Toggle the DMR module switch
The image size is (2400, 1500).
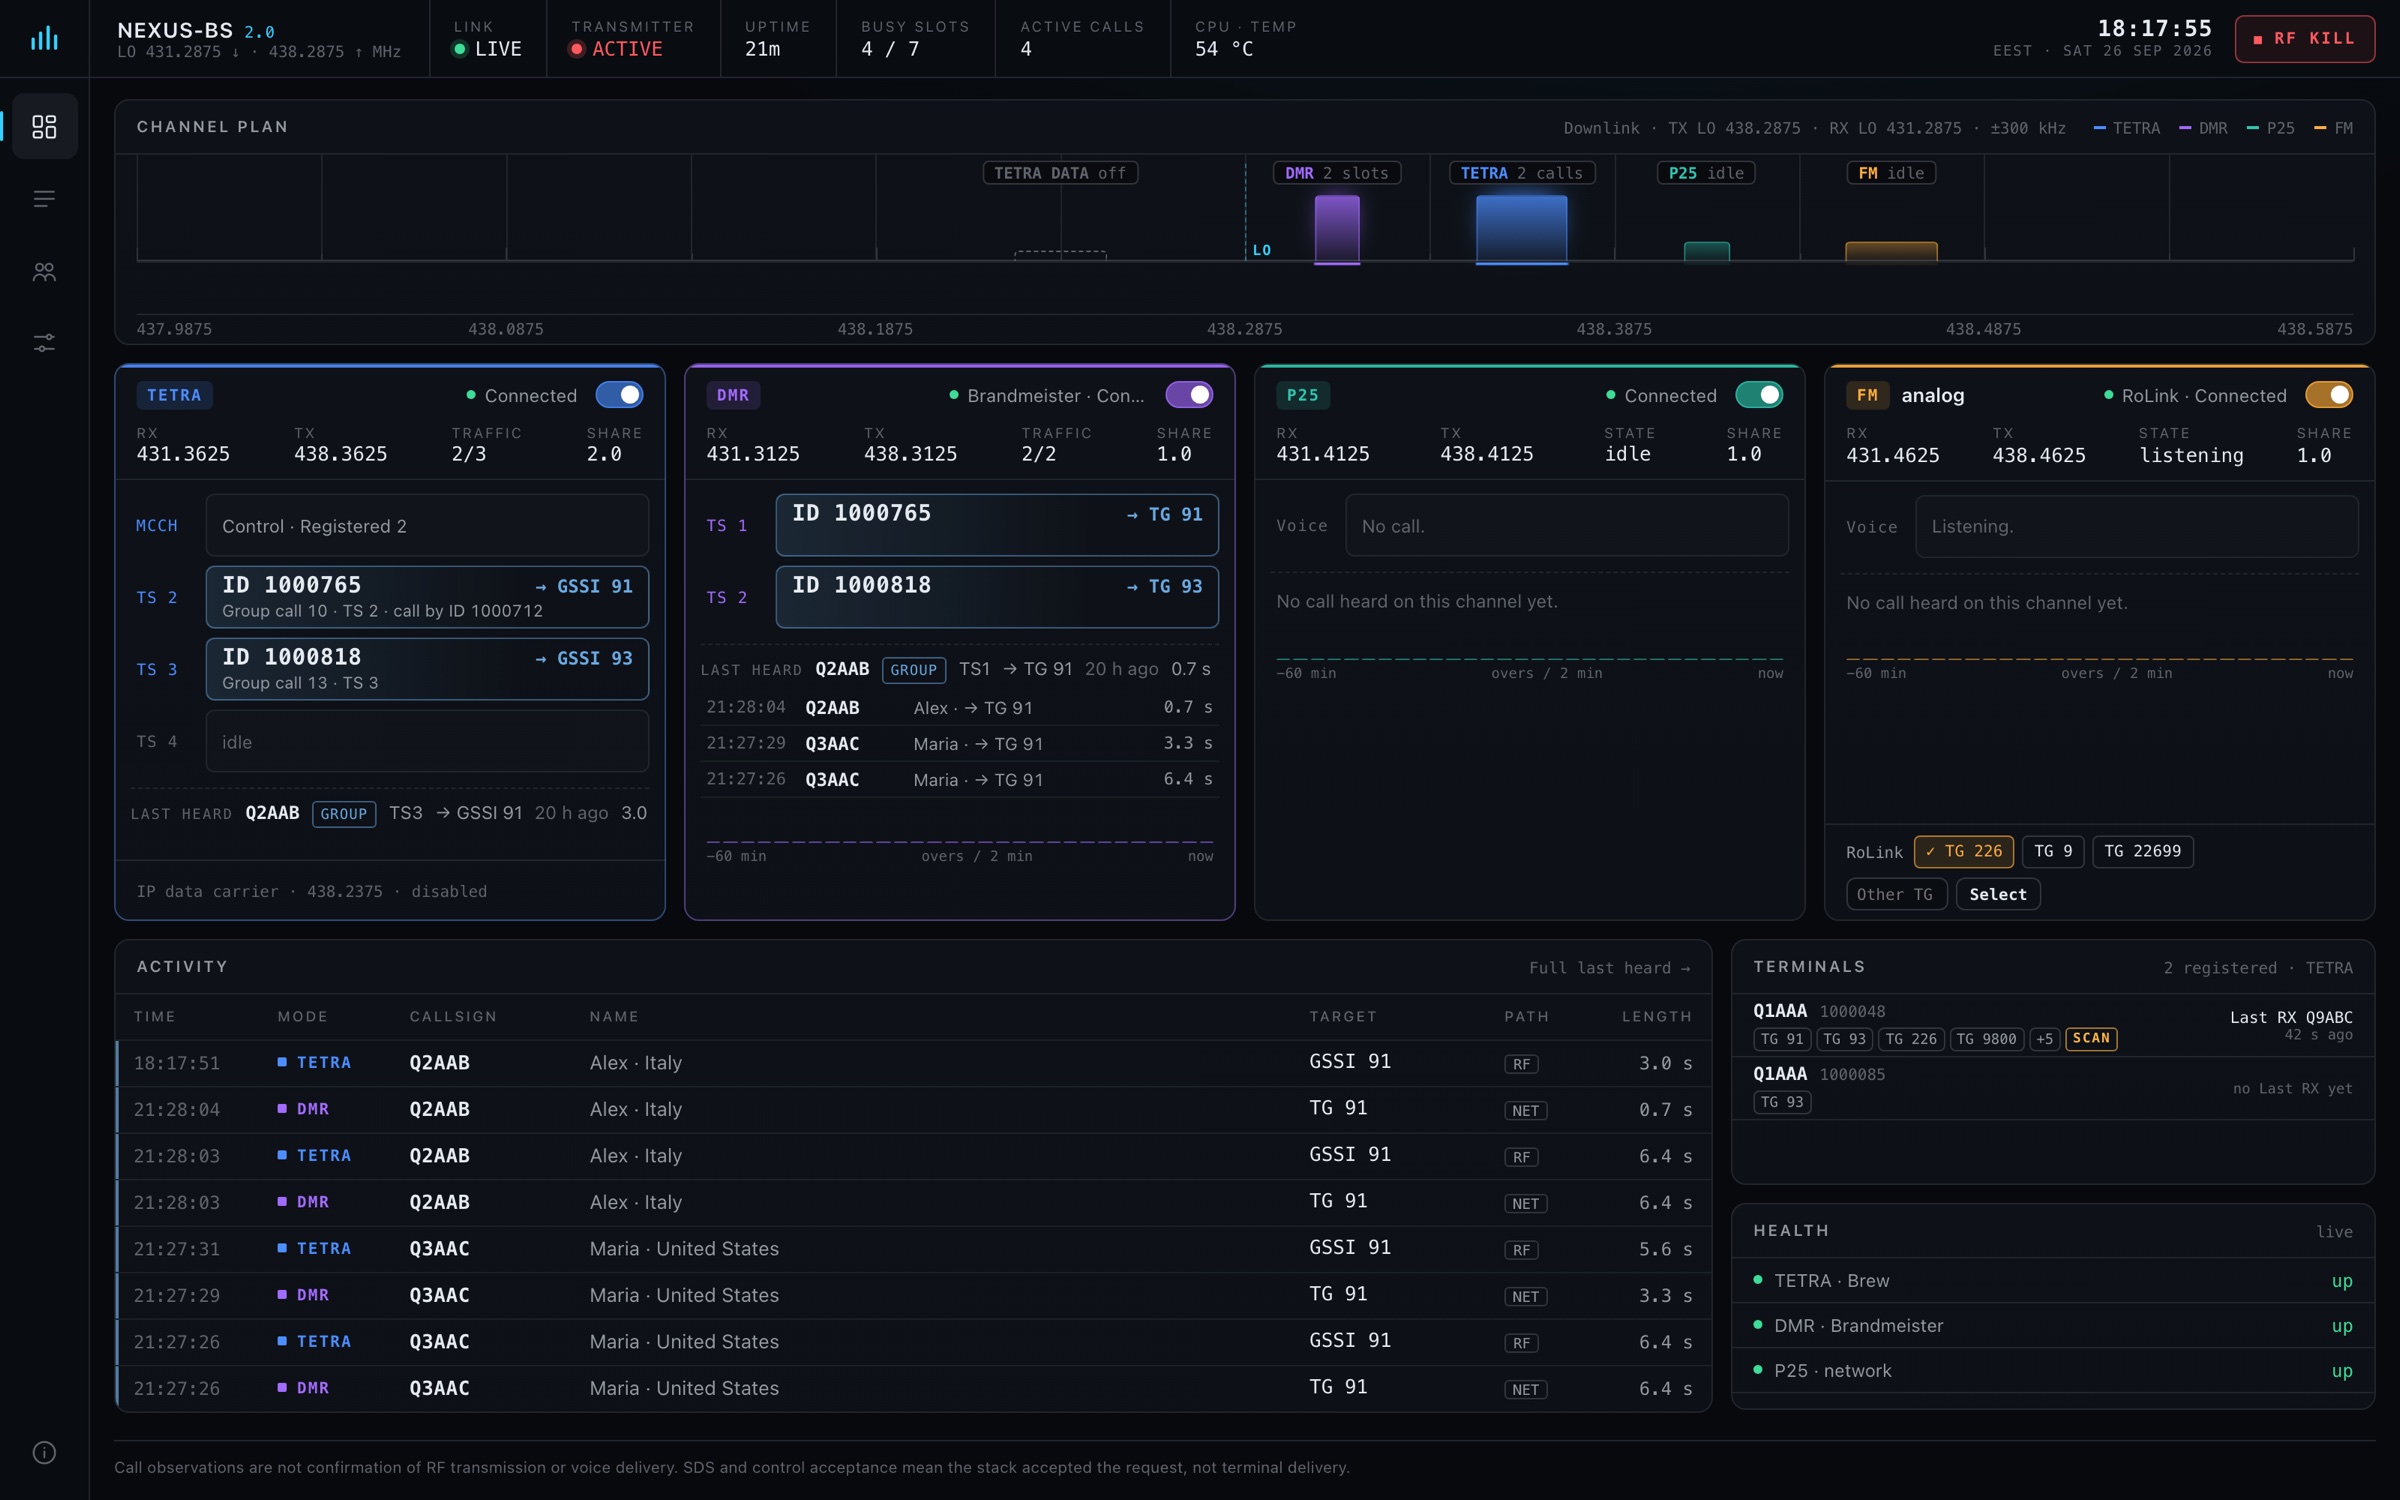pos(1189,395)
